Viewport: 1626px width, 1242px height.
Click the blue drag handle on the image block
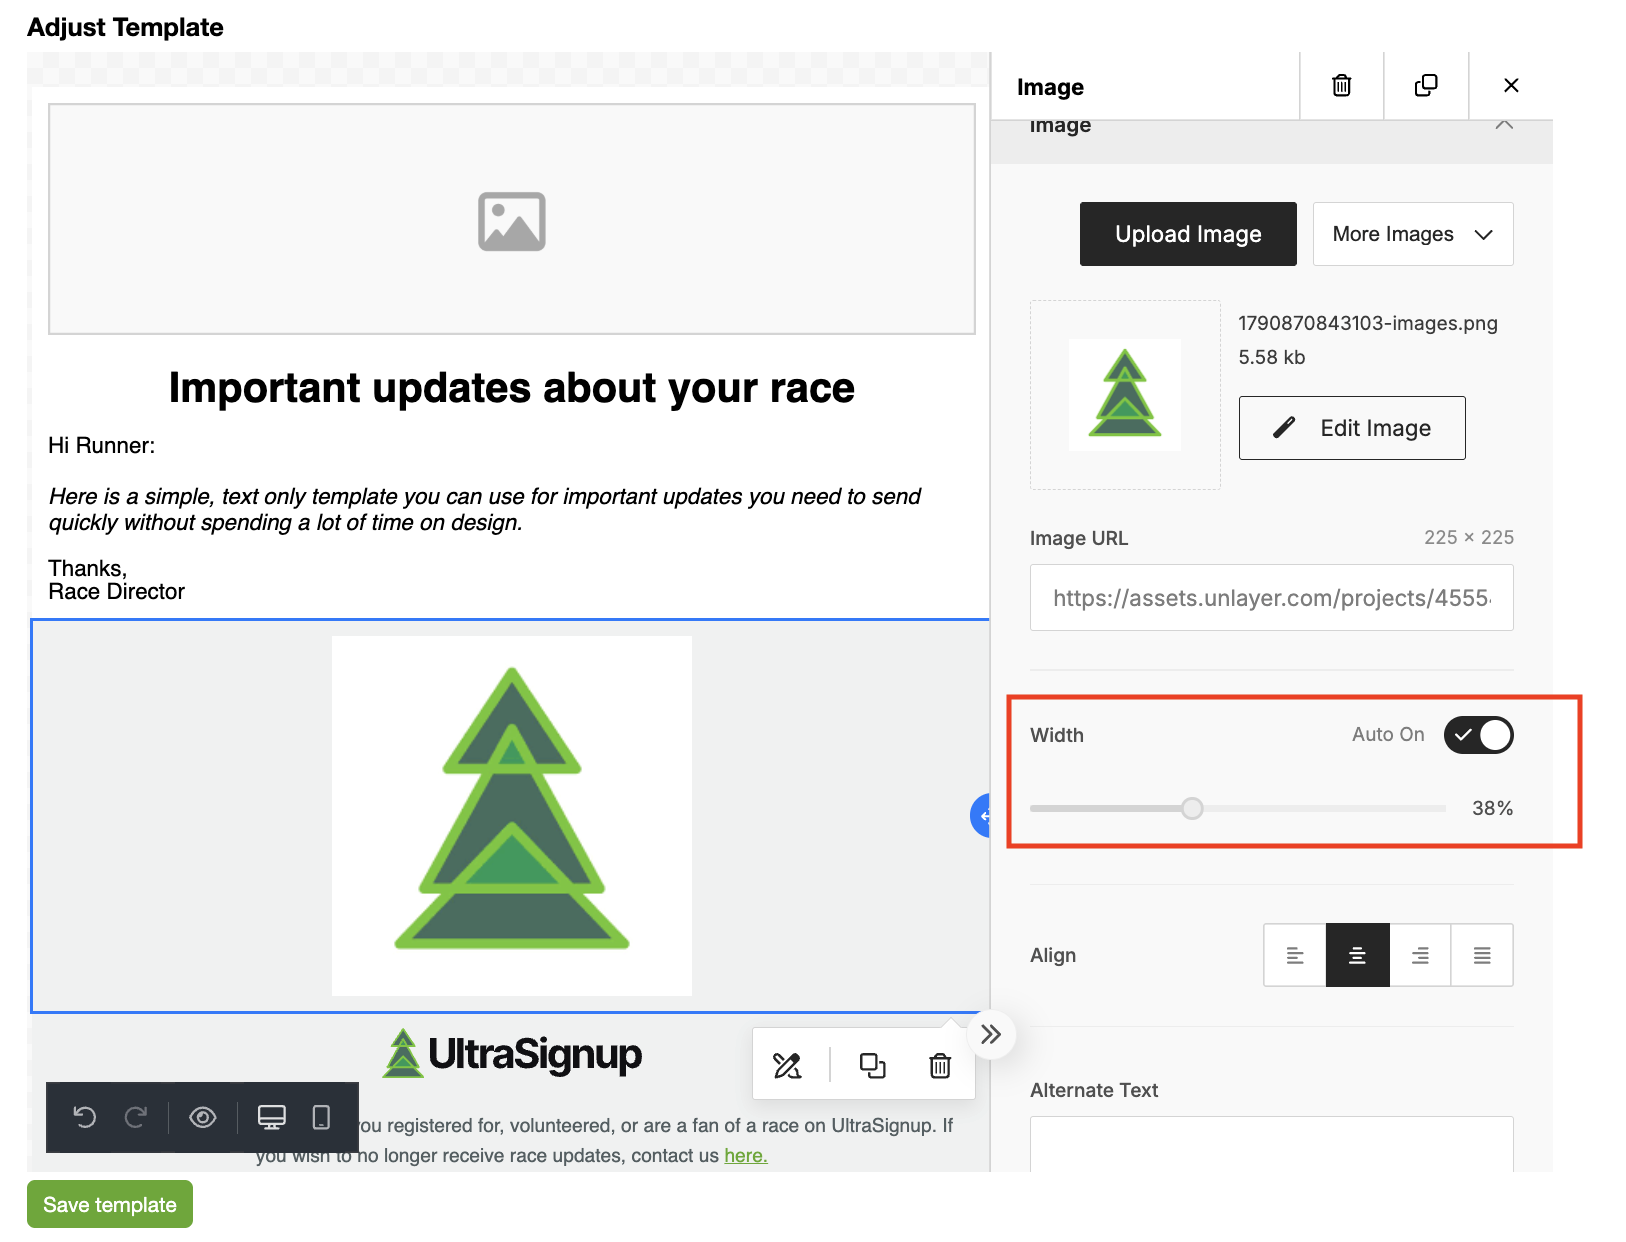click(981, 816)
